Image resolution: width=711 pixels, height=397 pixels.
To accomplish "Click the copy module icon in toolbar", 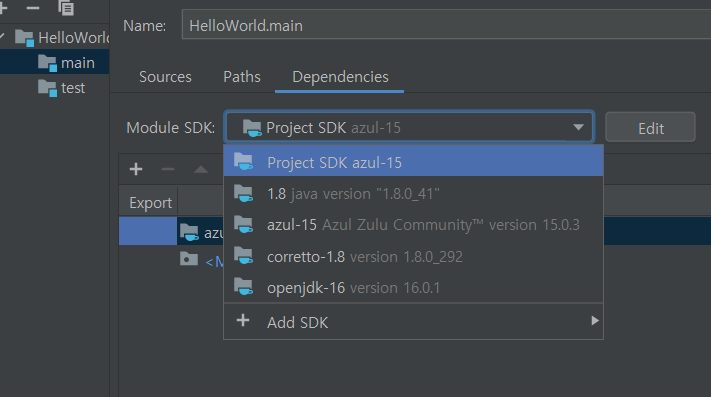I will (x=66, y=8).
